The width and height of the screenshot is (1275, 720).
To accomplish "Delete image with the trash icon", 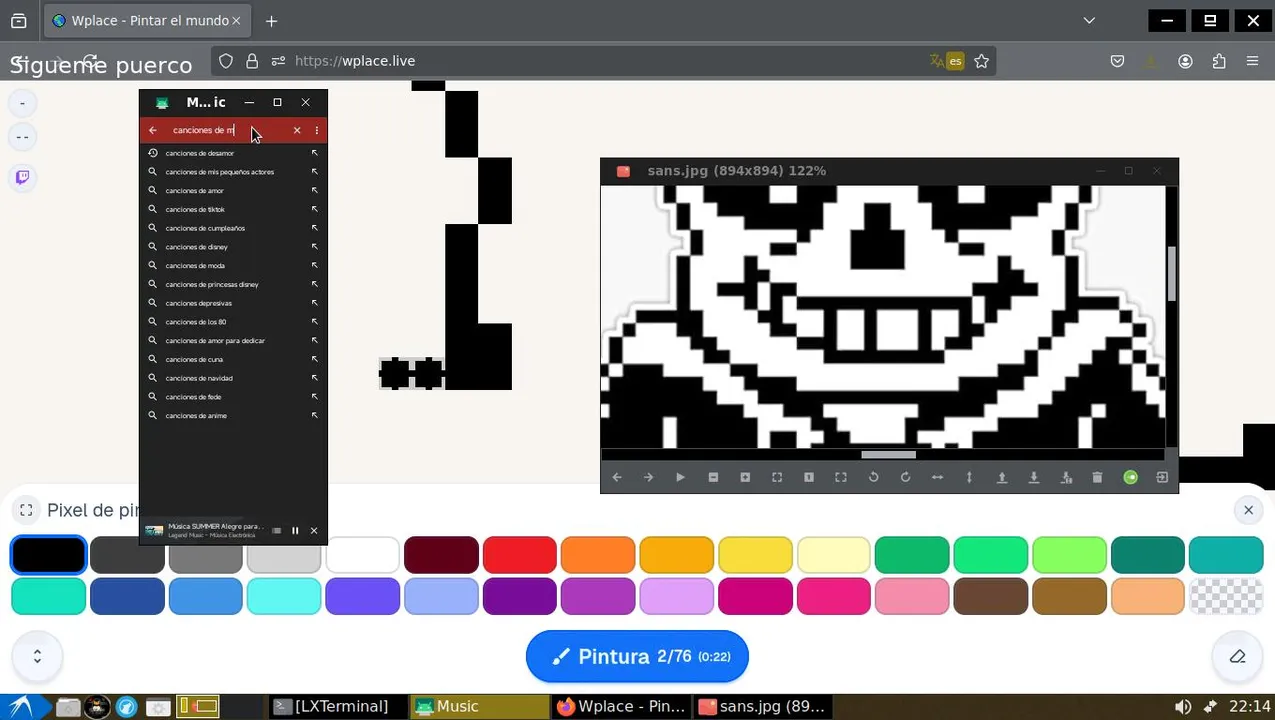I will pos(1097,478).
